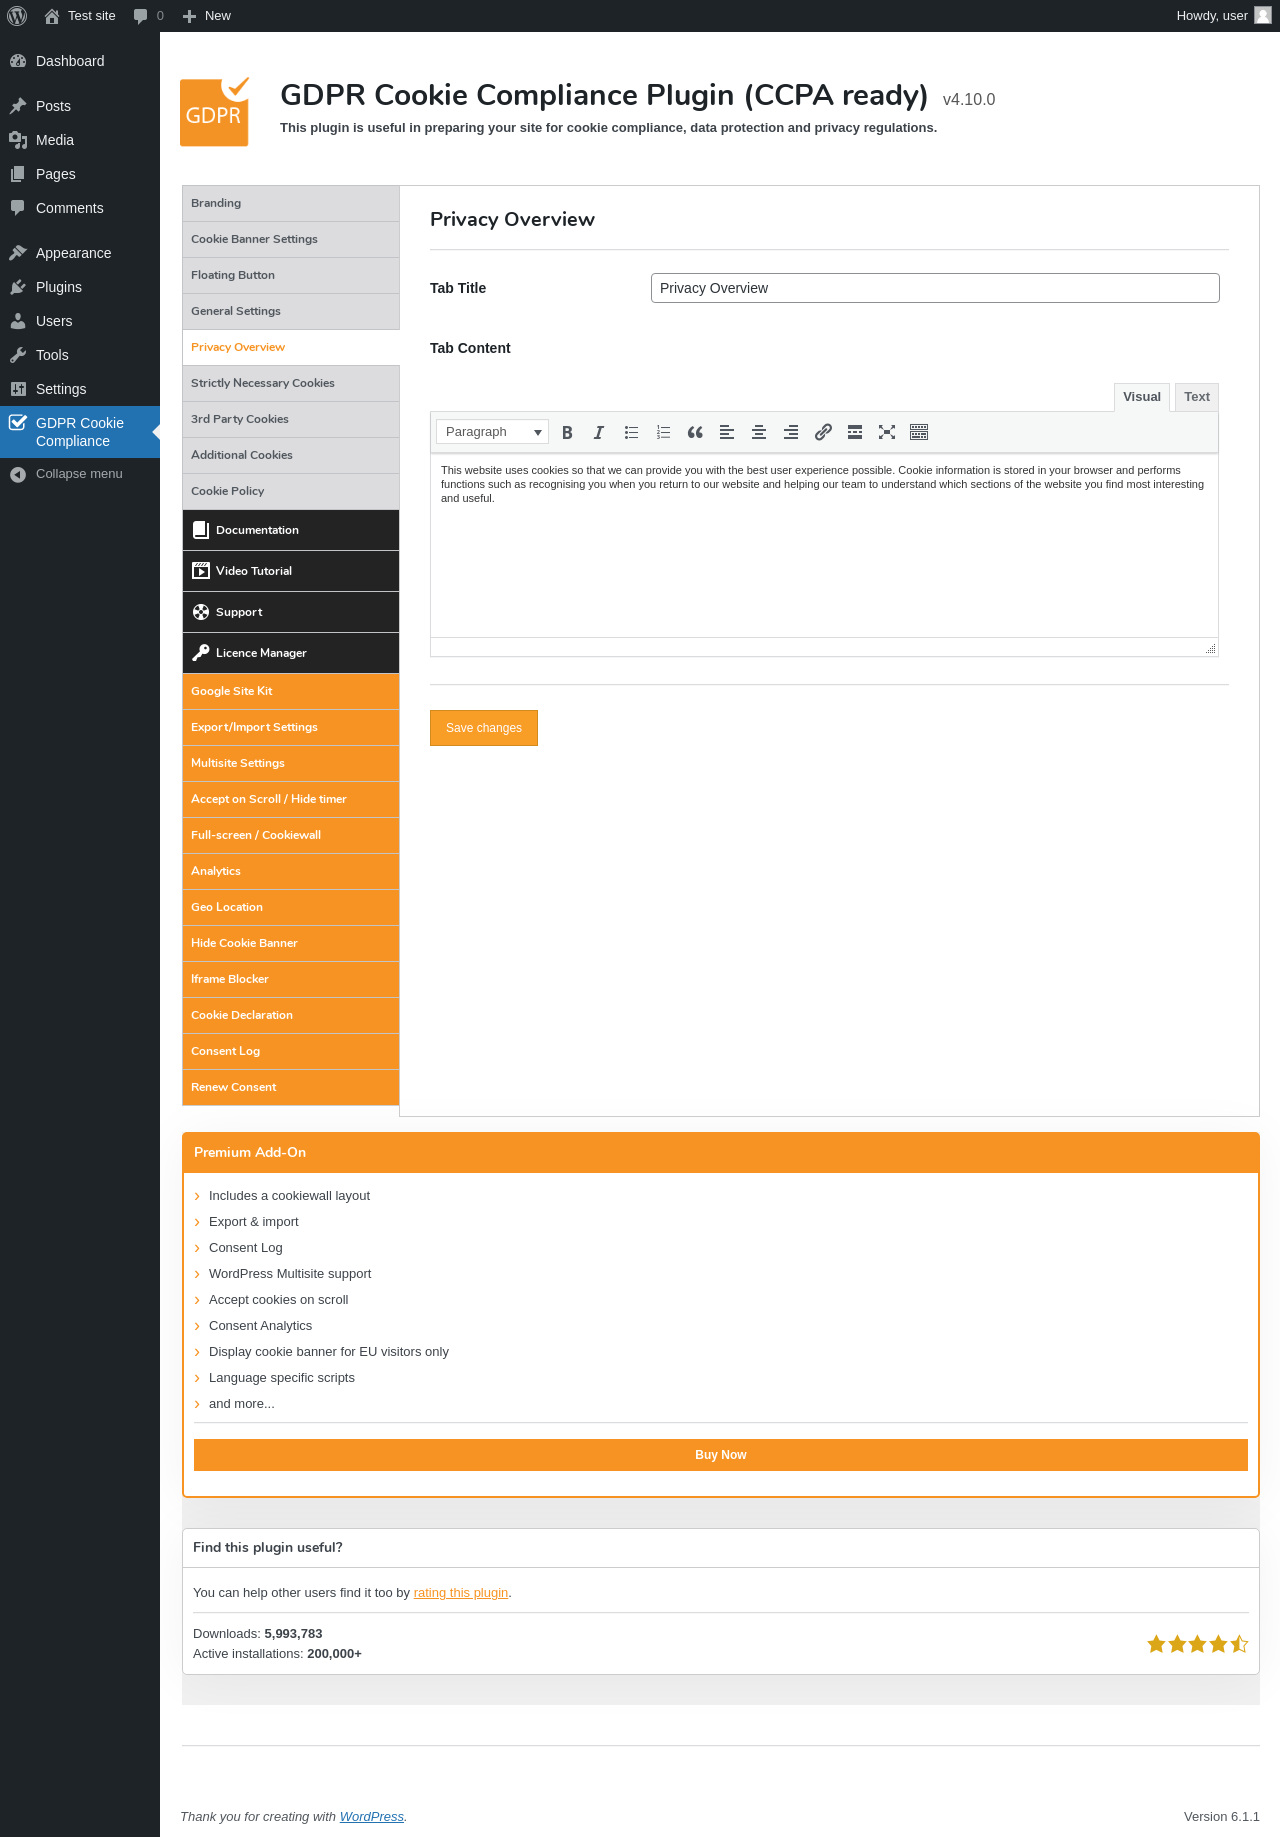
Task: Click the user avatar in the admin bar
Action: pyautogui.click(x=1263, y=15)
